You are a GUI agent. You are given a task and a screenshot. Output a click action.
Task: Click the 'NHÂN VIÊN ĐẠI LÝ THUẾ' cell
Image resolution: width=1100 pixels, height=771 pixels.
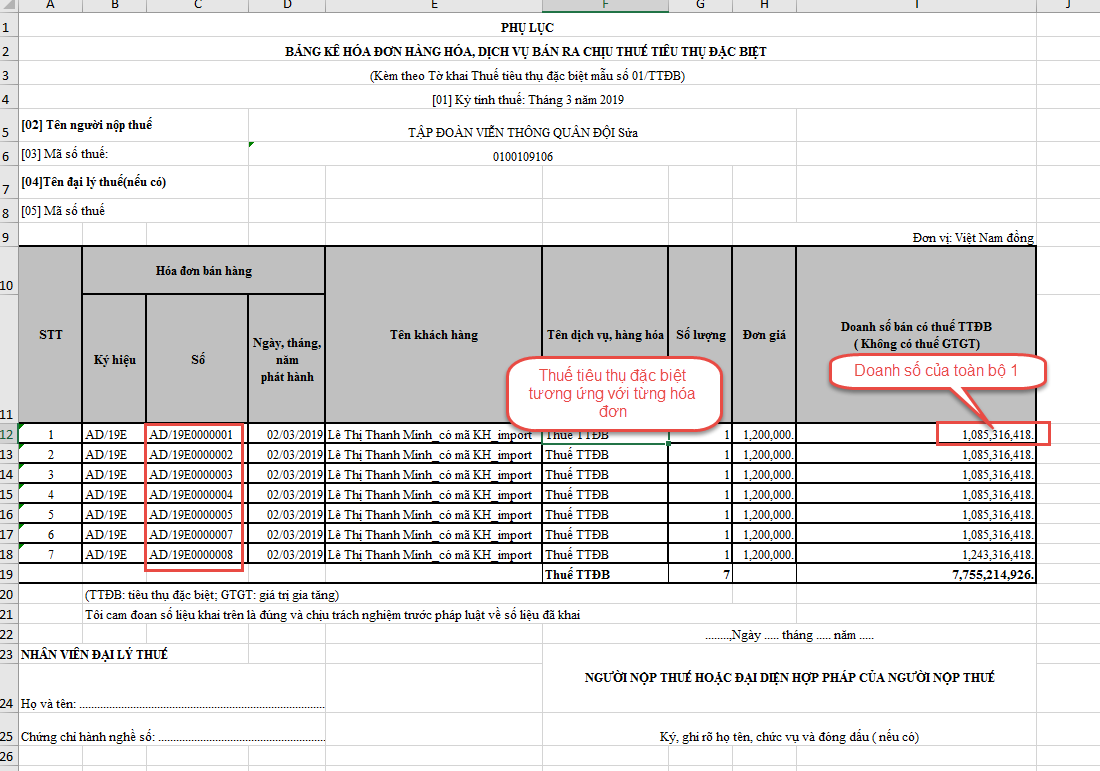pos(94,654)
